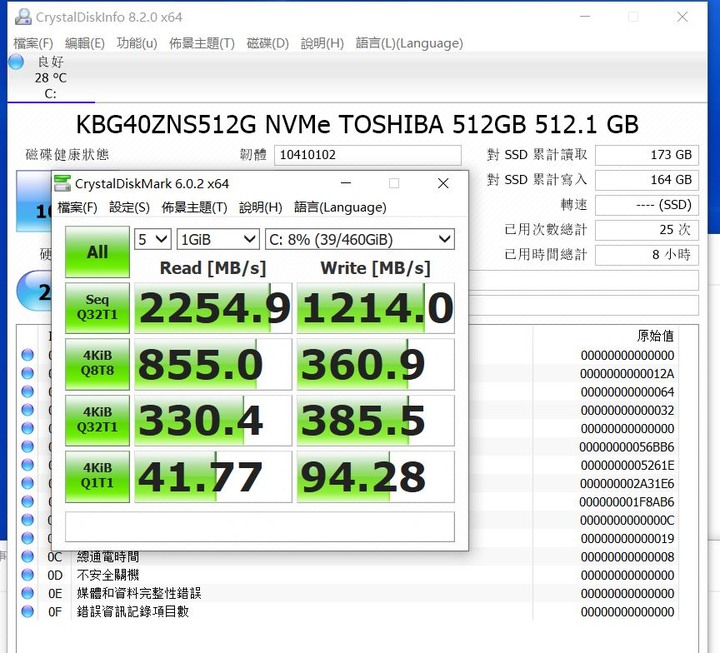Run all benchmarks with the All button
Image resolution: width=720 pixels, height=653 pixels.
[x=97, y=252]
